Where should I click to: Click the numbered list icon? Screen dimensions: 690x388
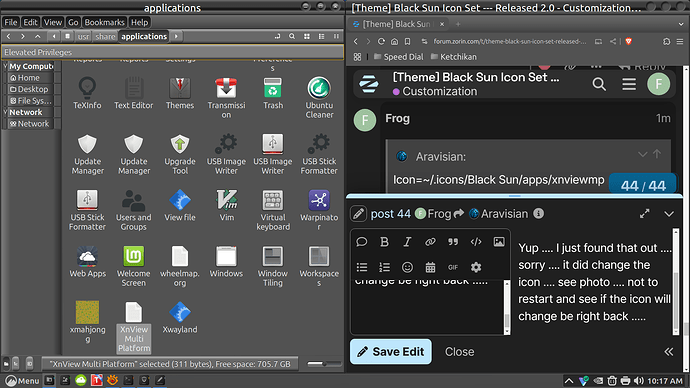pos(384,267)
